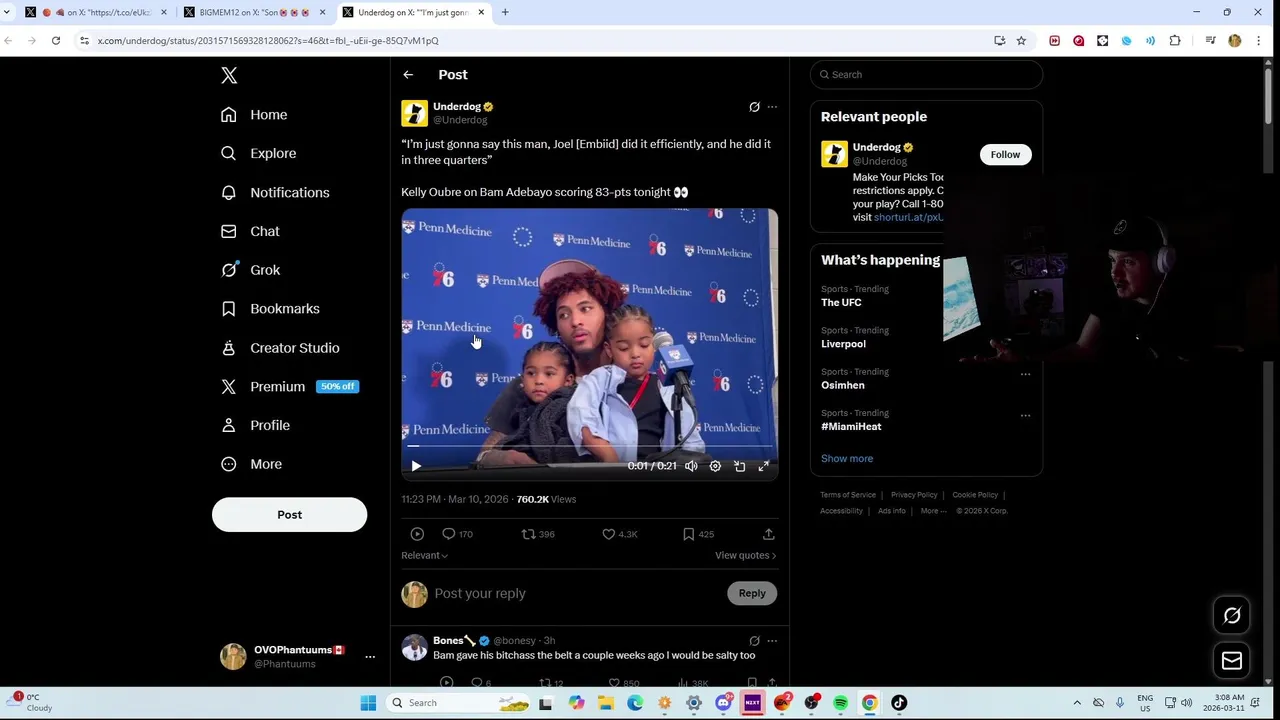Click the sidebar Post button
Viewport: 1280px width, 720px height.
289,514
